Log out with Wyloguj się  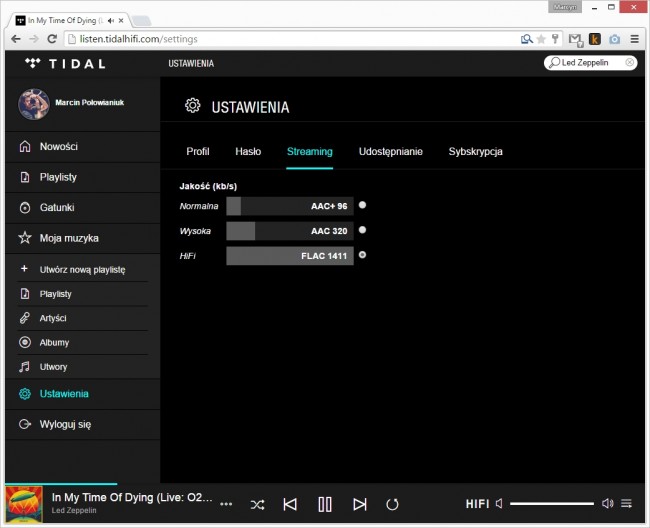pos(82,424)
